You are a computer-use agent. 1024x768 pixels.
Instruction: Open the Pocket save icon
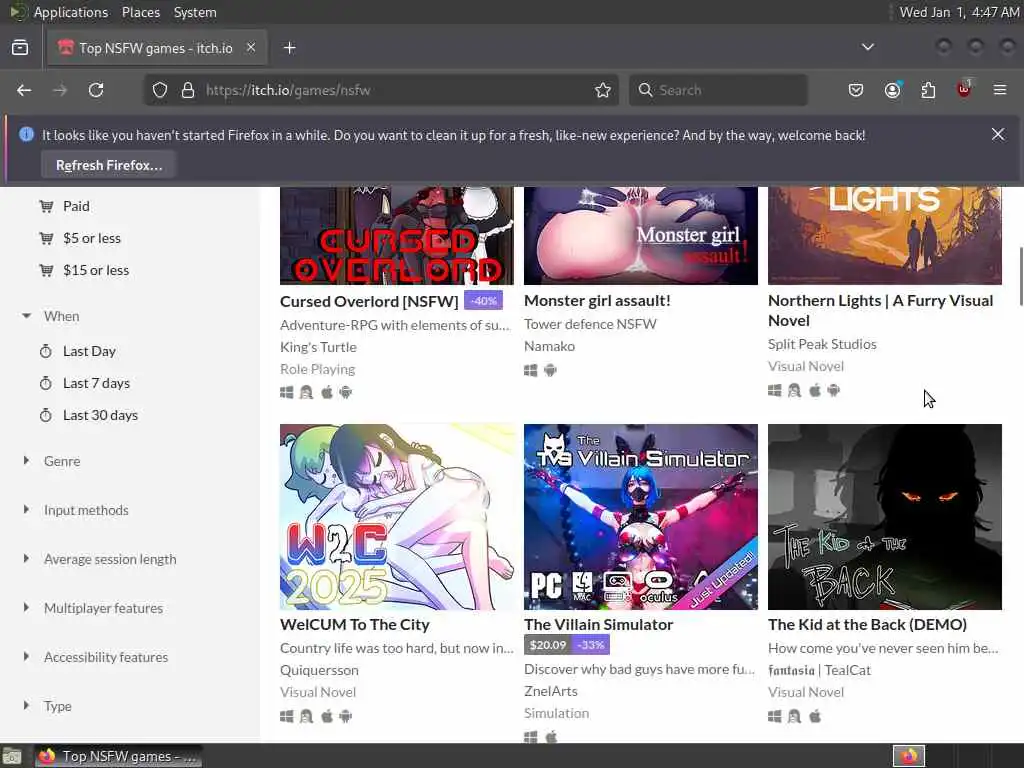pyautogui.click(x=856, y=90)
